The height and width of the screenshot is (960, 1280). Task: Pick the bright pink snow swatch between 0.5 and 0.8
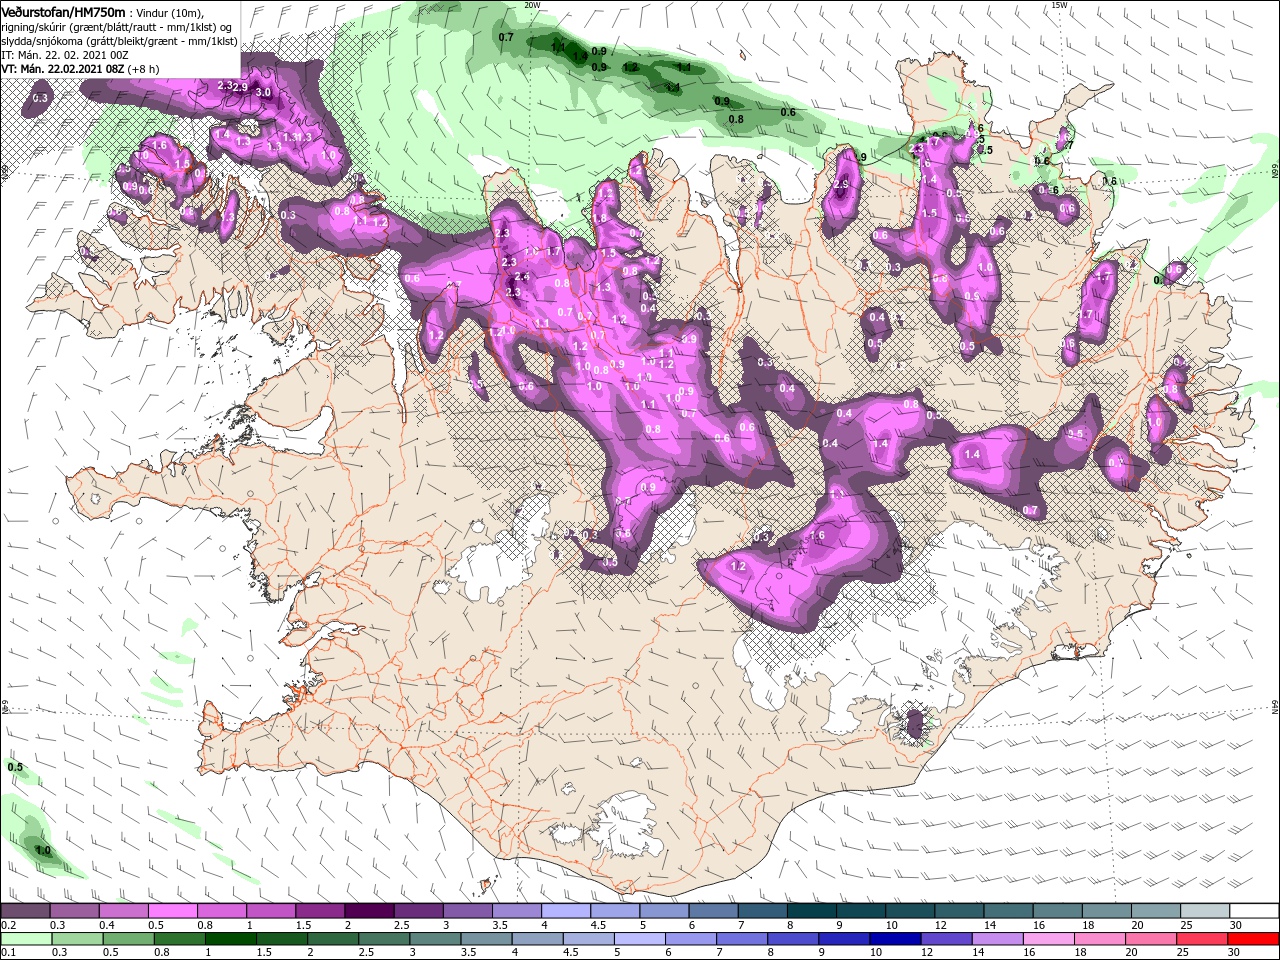coord(173,911)
